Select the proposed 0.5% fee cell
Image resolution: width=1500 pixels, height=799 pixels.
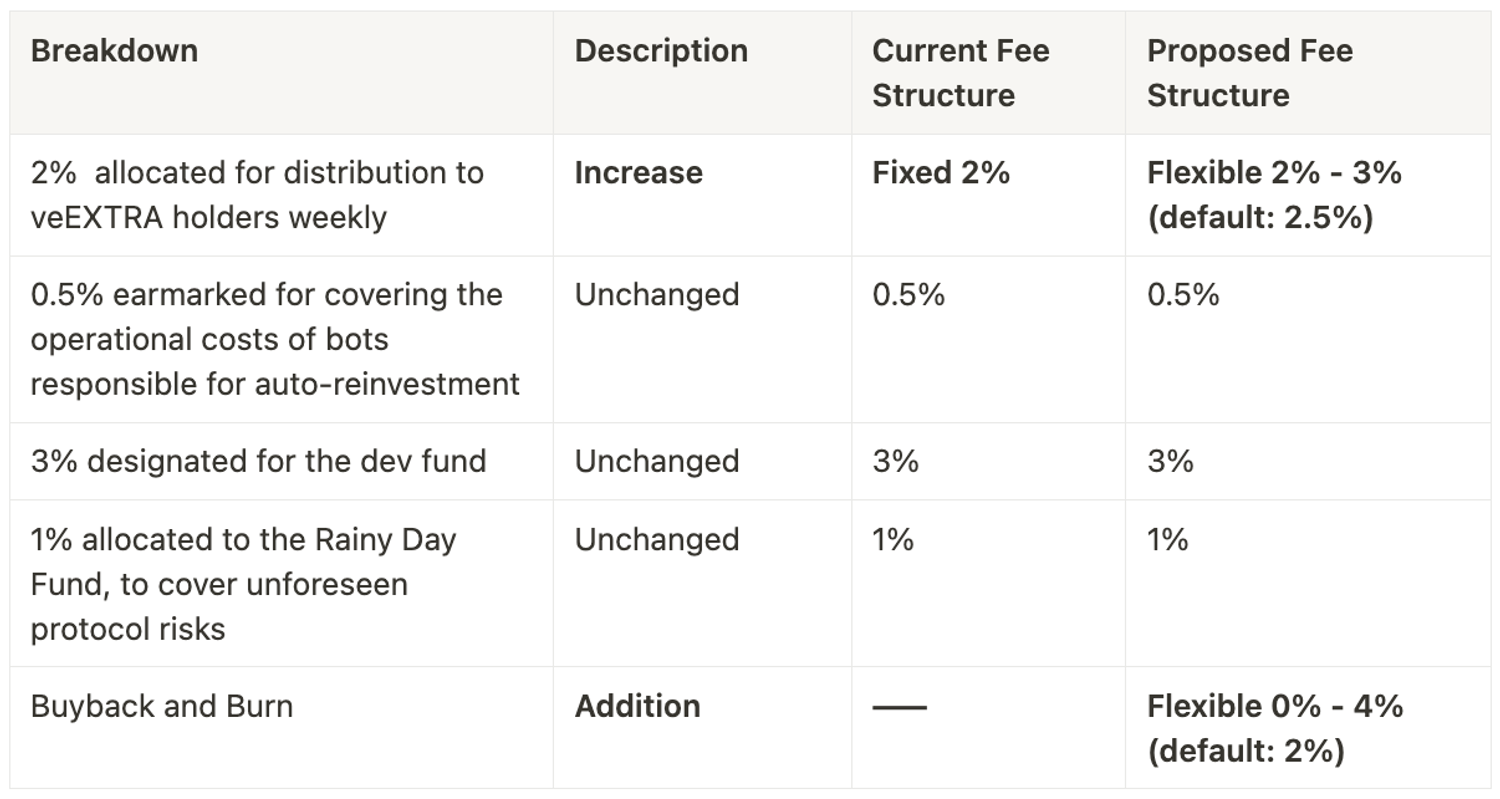click(x=1183, y=295)
